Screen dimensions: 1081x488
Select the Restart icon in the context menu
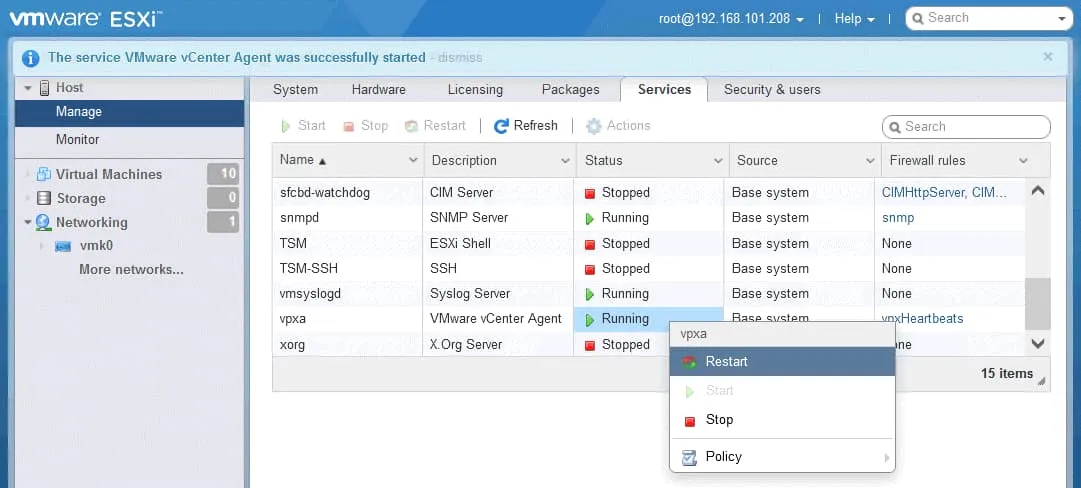[689, 362]
